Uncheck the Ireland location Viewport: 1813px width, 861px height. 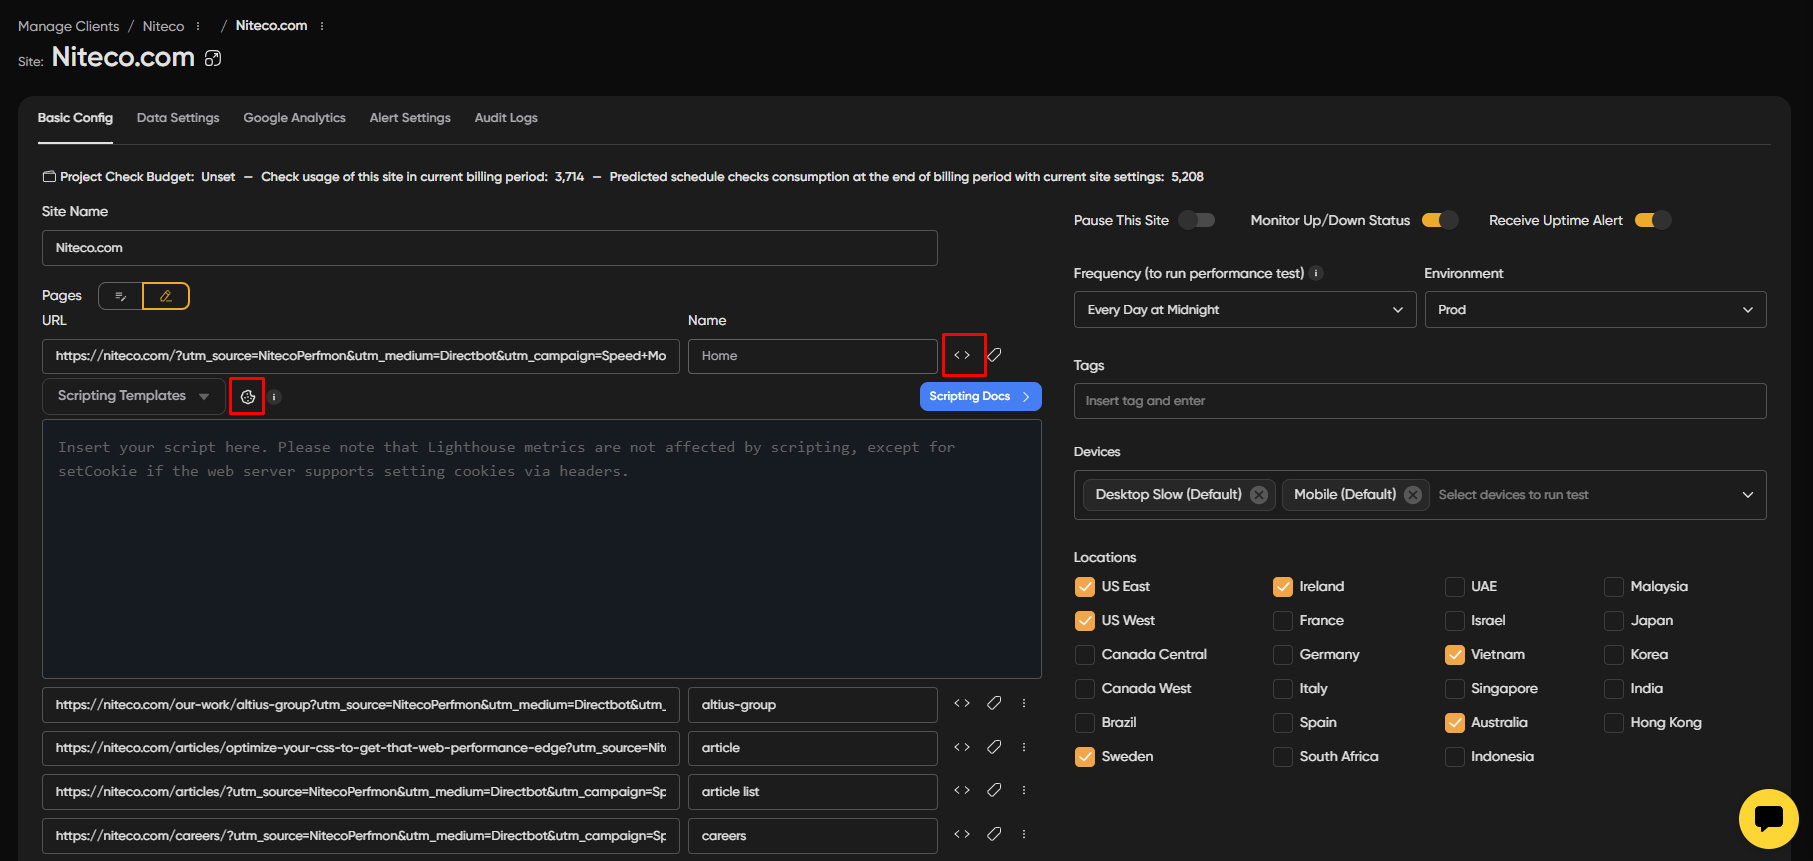1283,587
